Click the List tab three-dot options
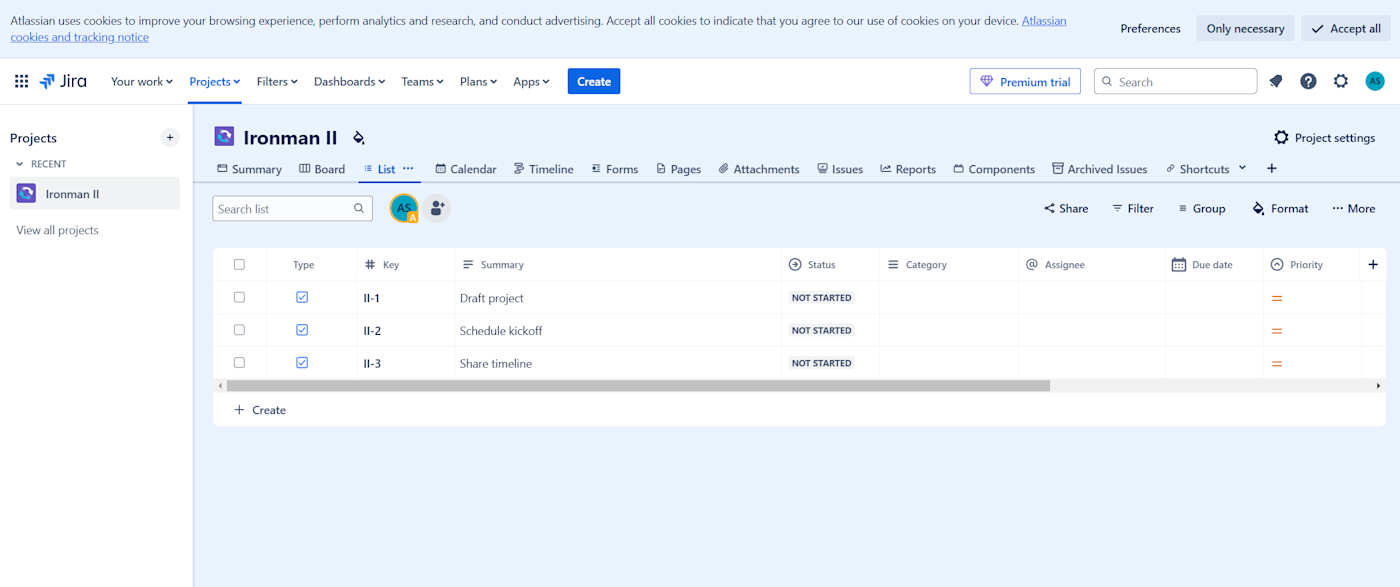Screen dimensions: 1400x587 pos(408,169)
